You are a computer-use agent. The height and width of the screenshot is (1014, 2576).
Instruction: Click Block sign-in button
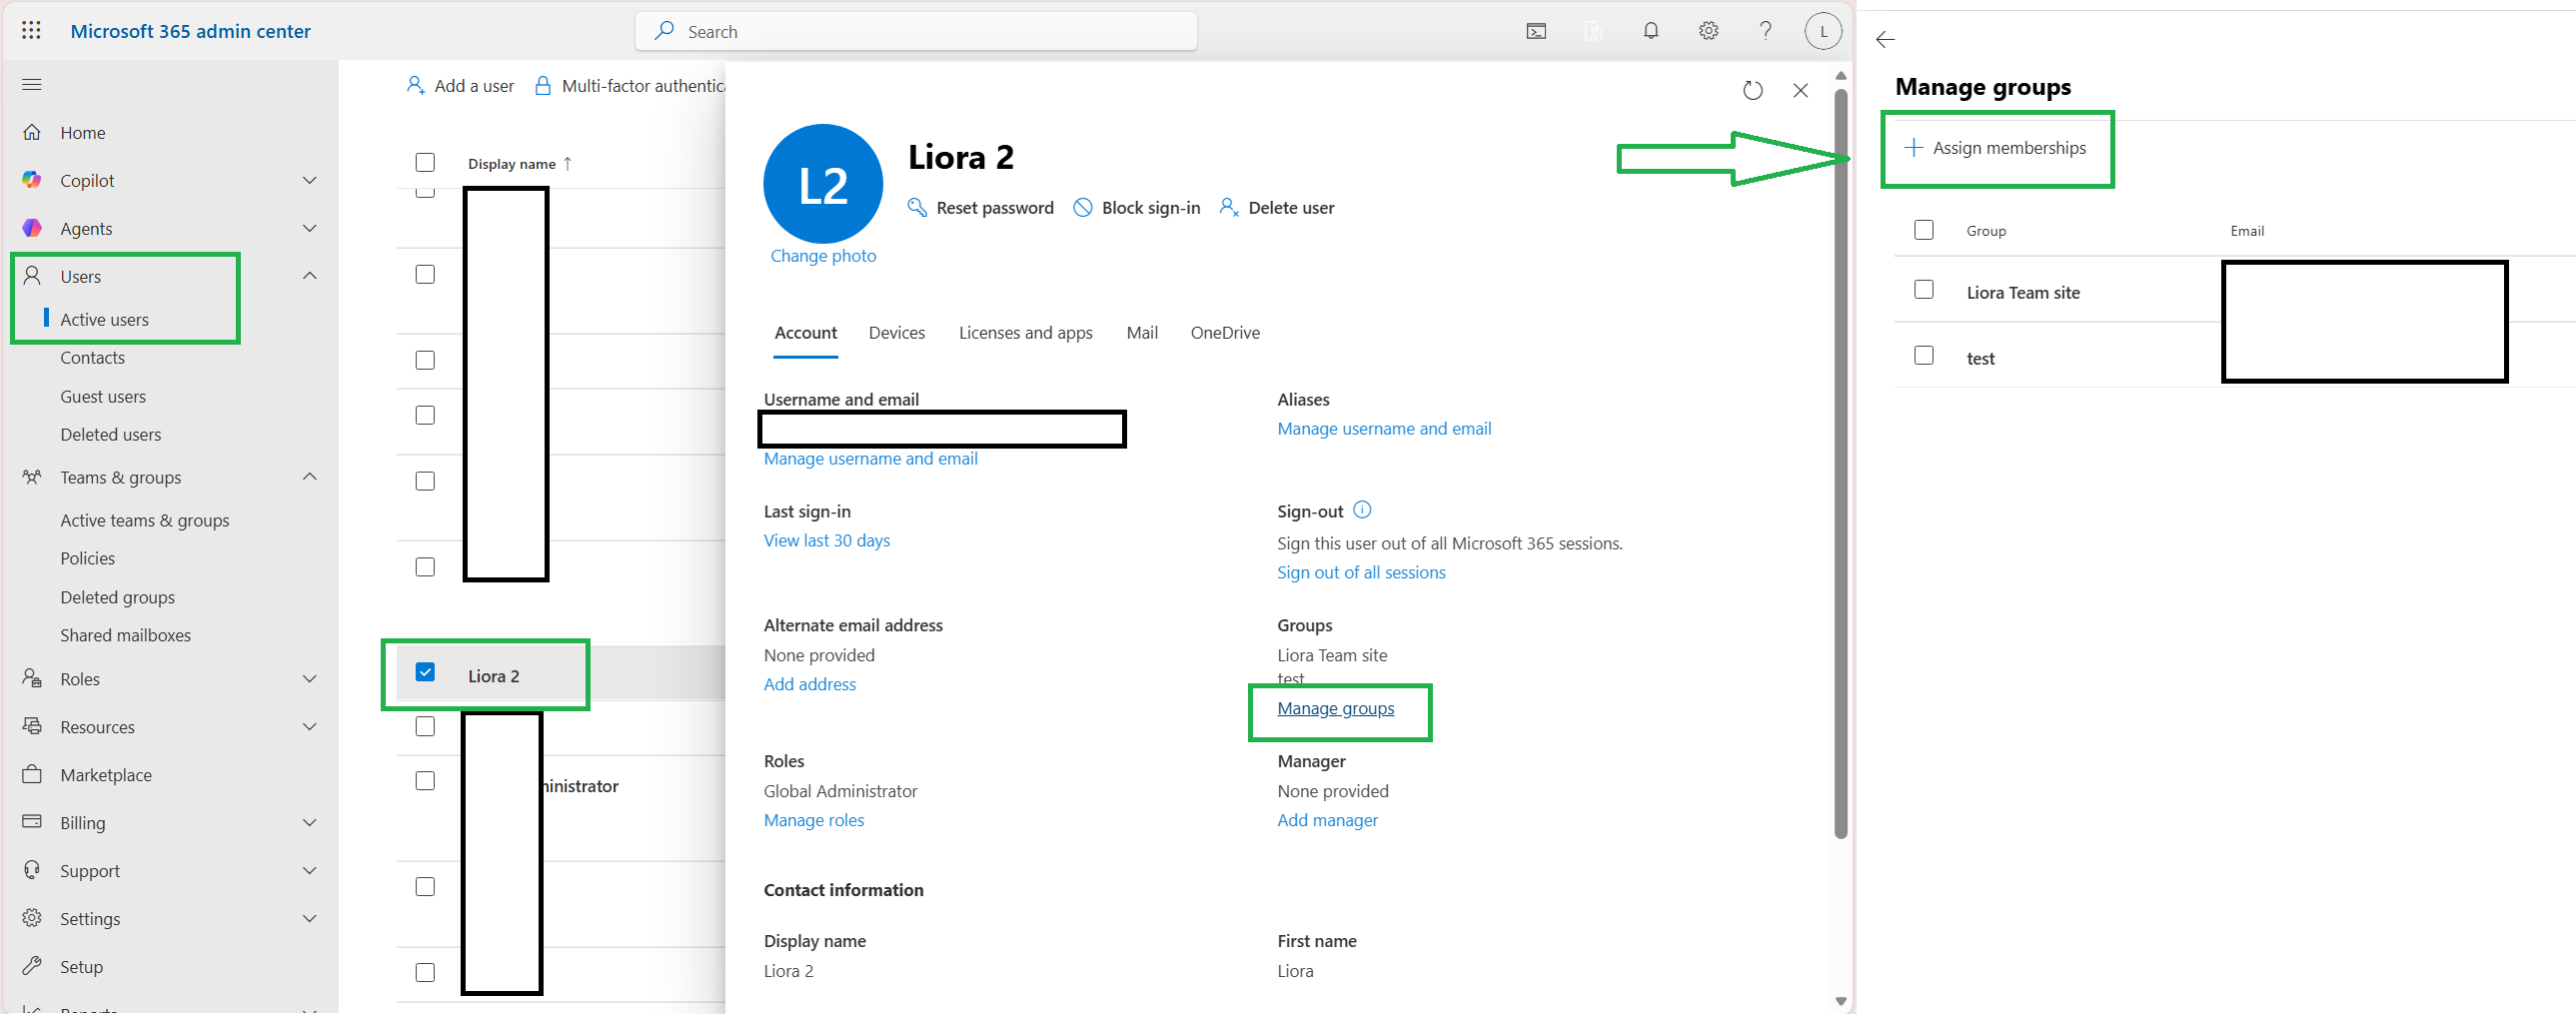coord(1137,208)
